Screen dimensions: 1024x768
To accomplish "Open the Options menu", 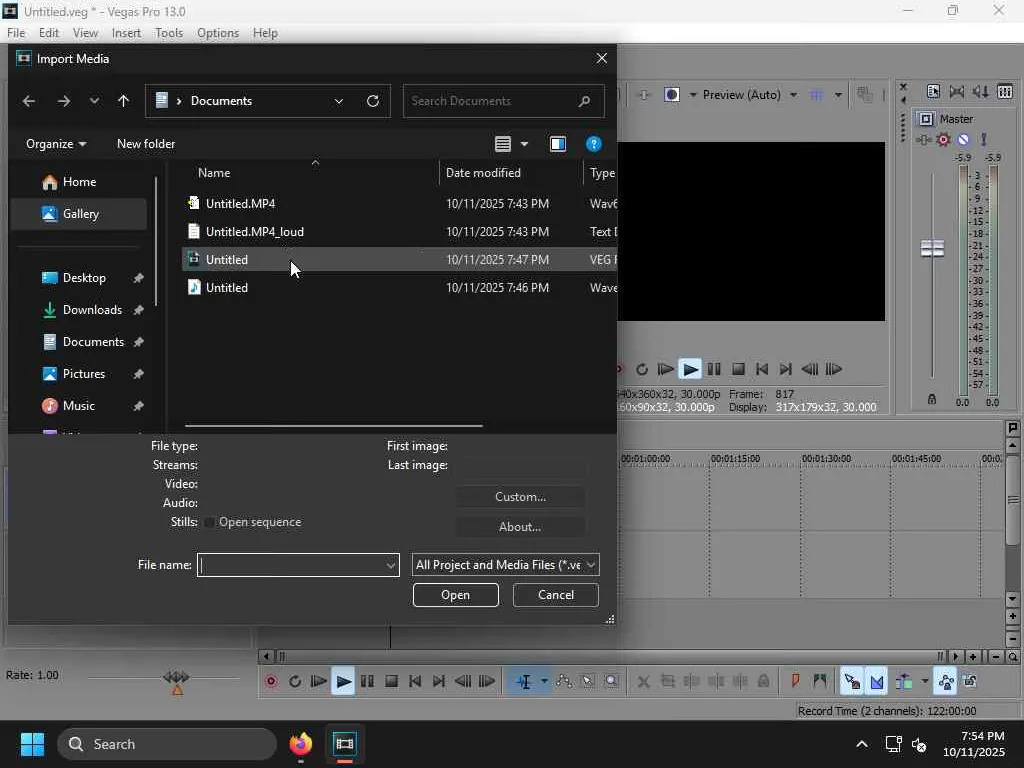I will click(x=218, y=33).
